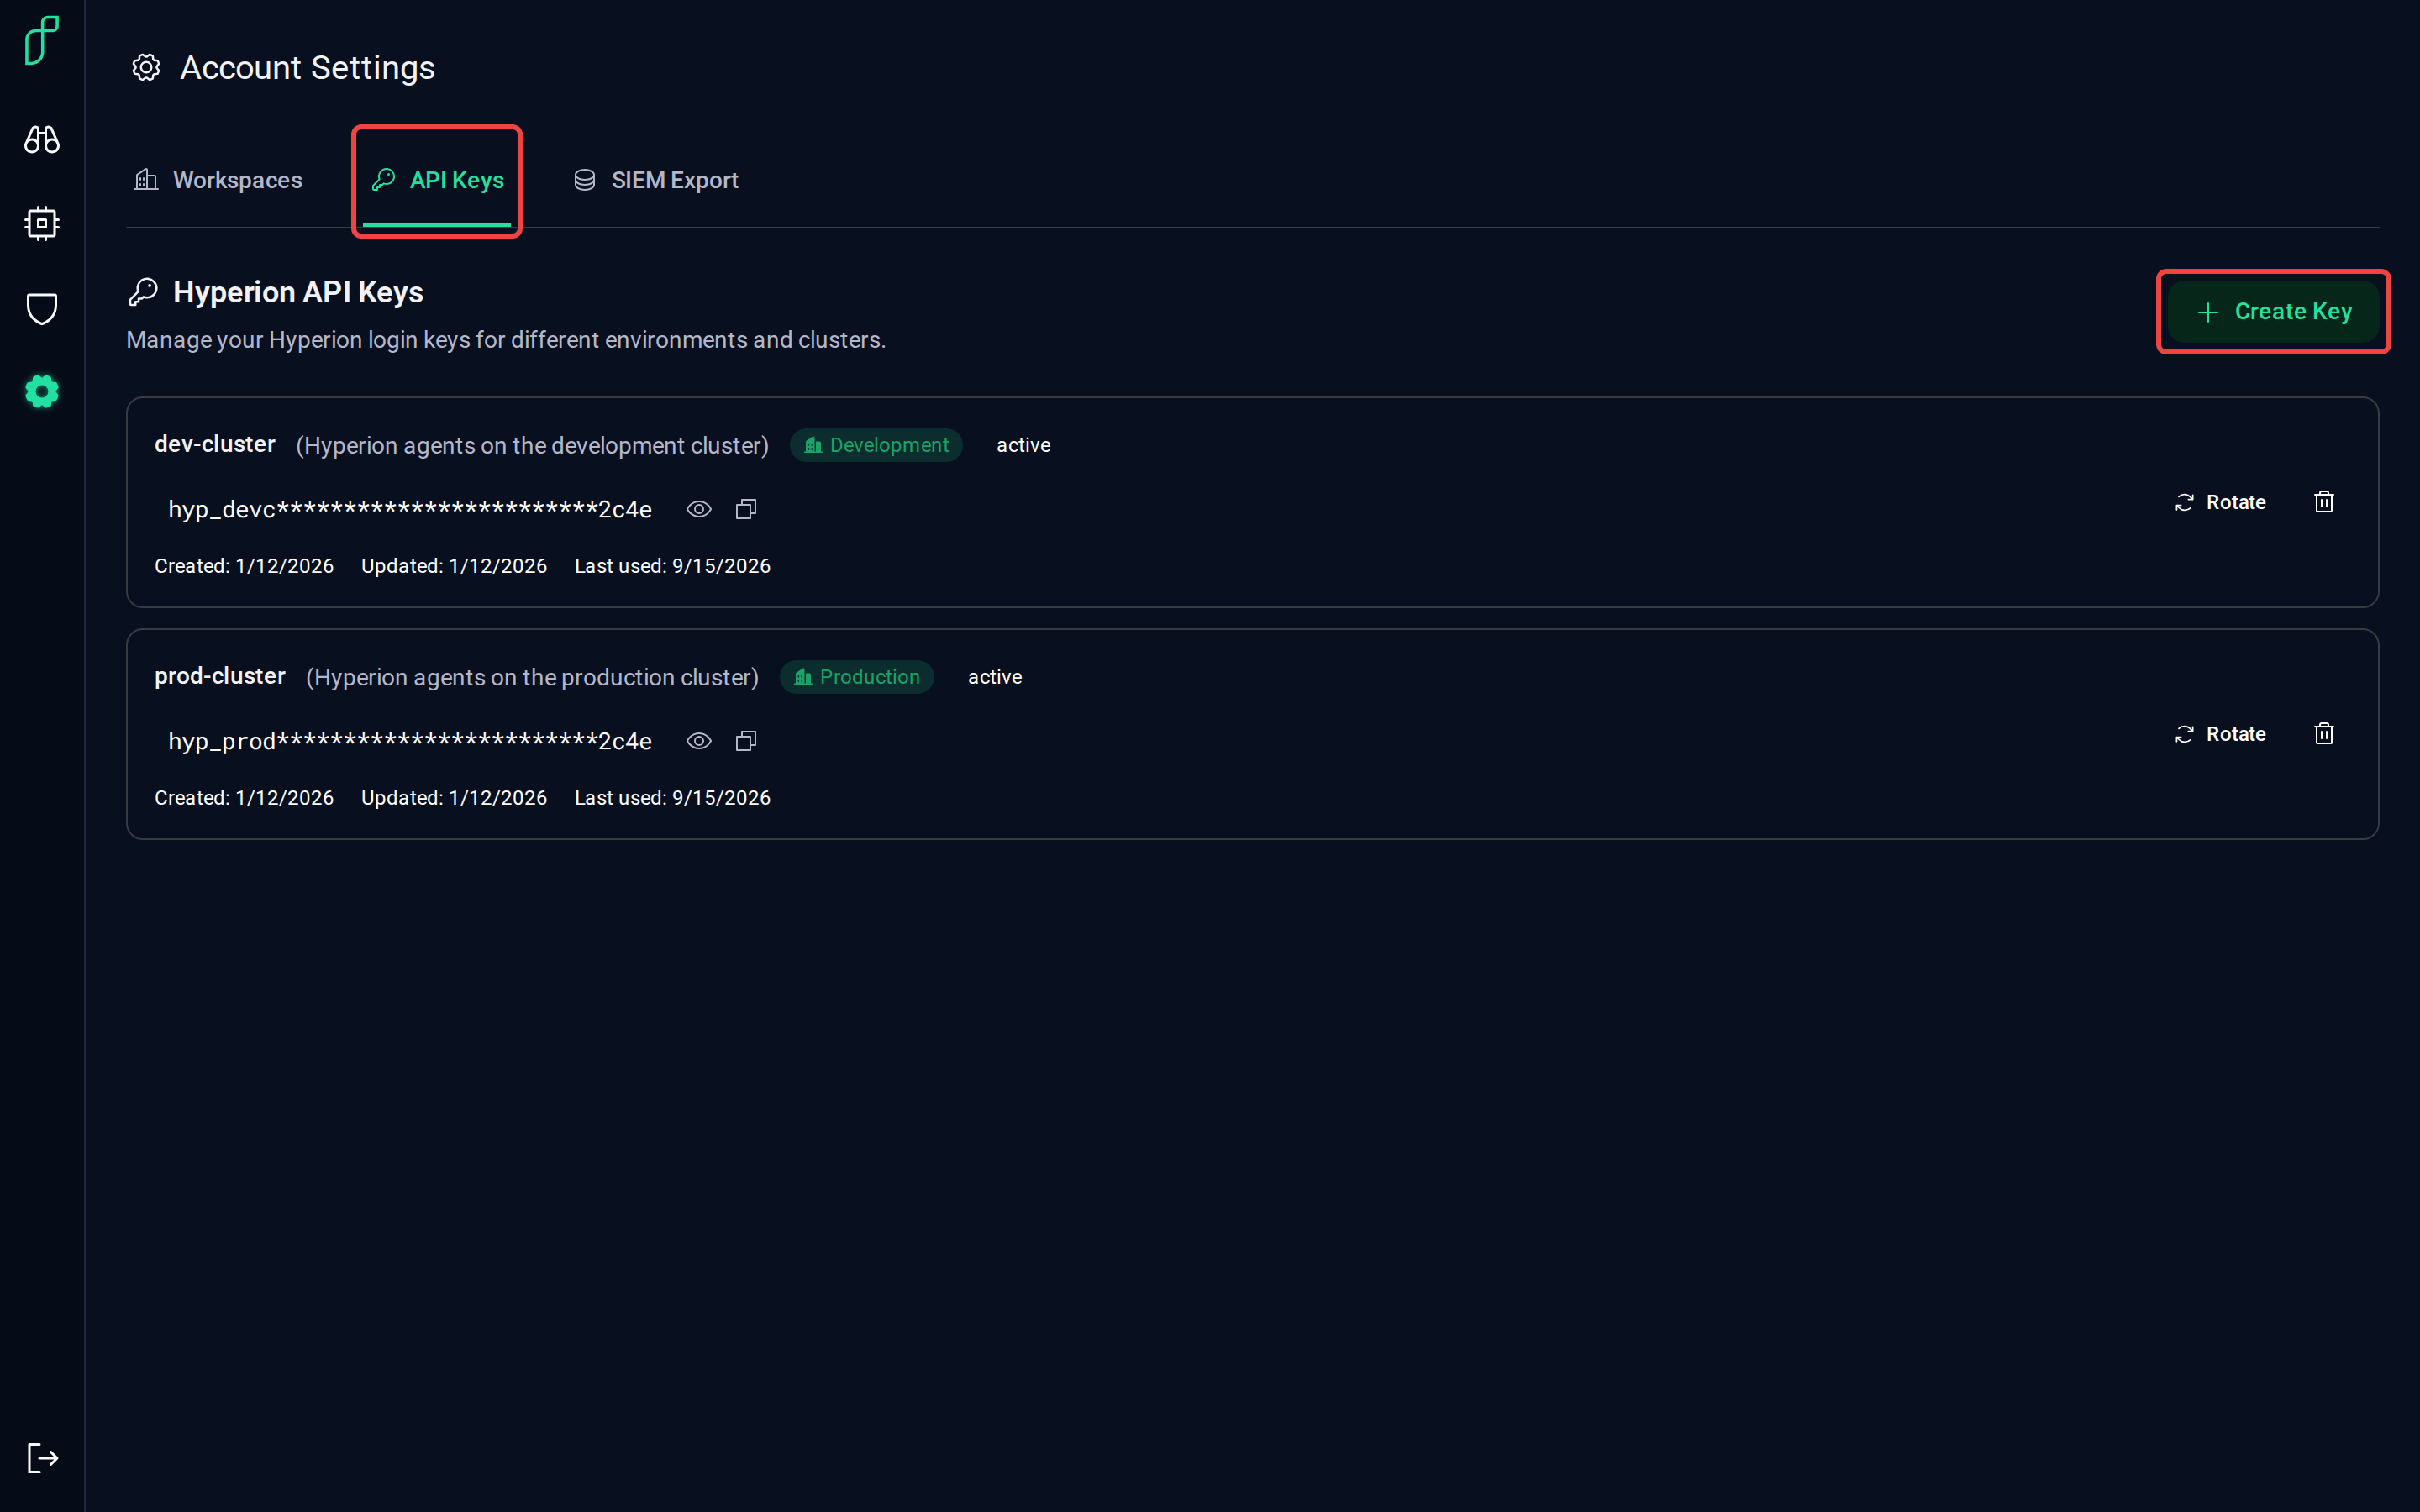Copy the dev-cluster API key

coord(746,509)
